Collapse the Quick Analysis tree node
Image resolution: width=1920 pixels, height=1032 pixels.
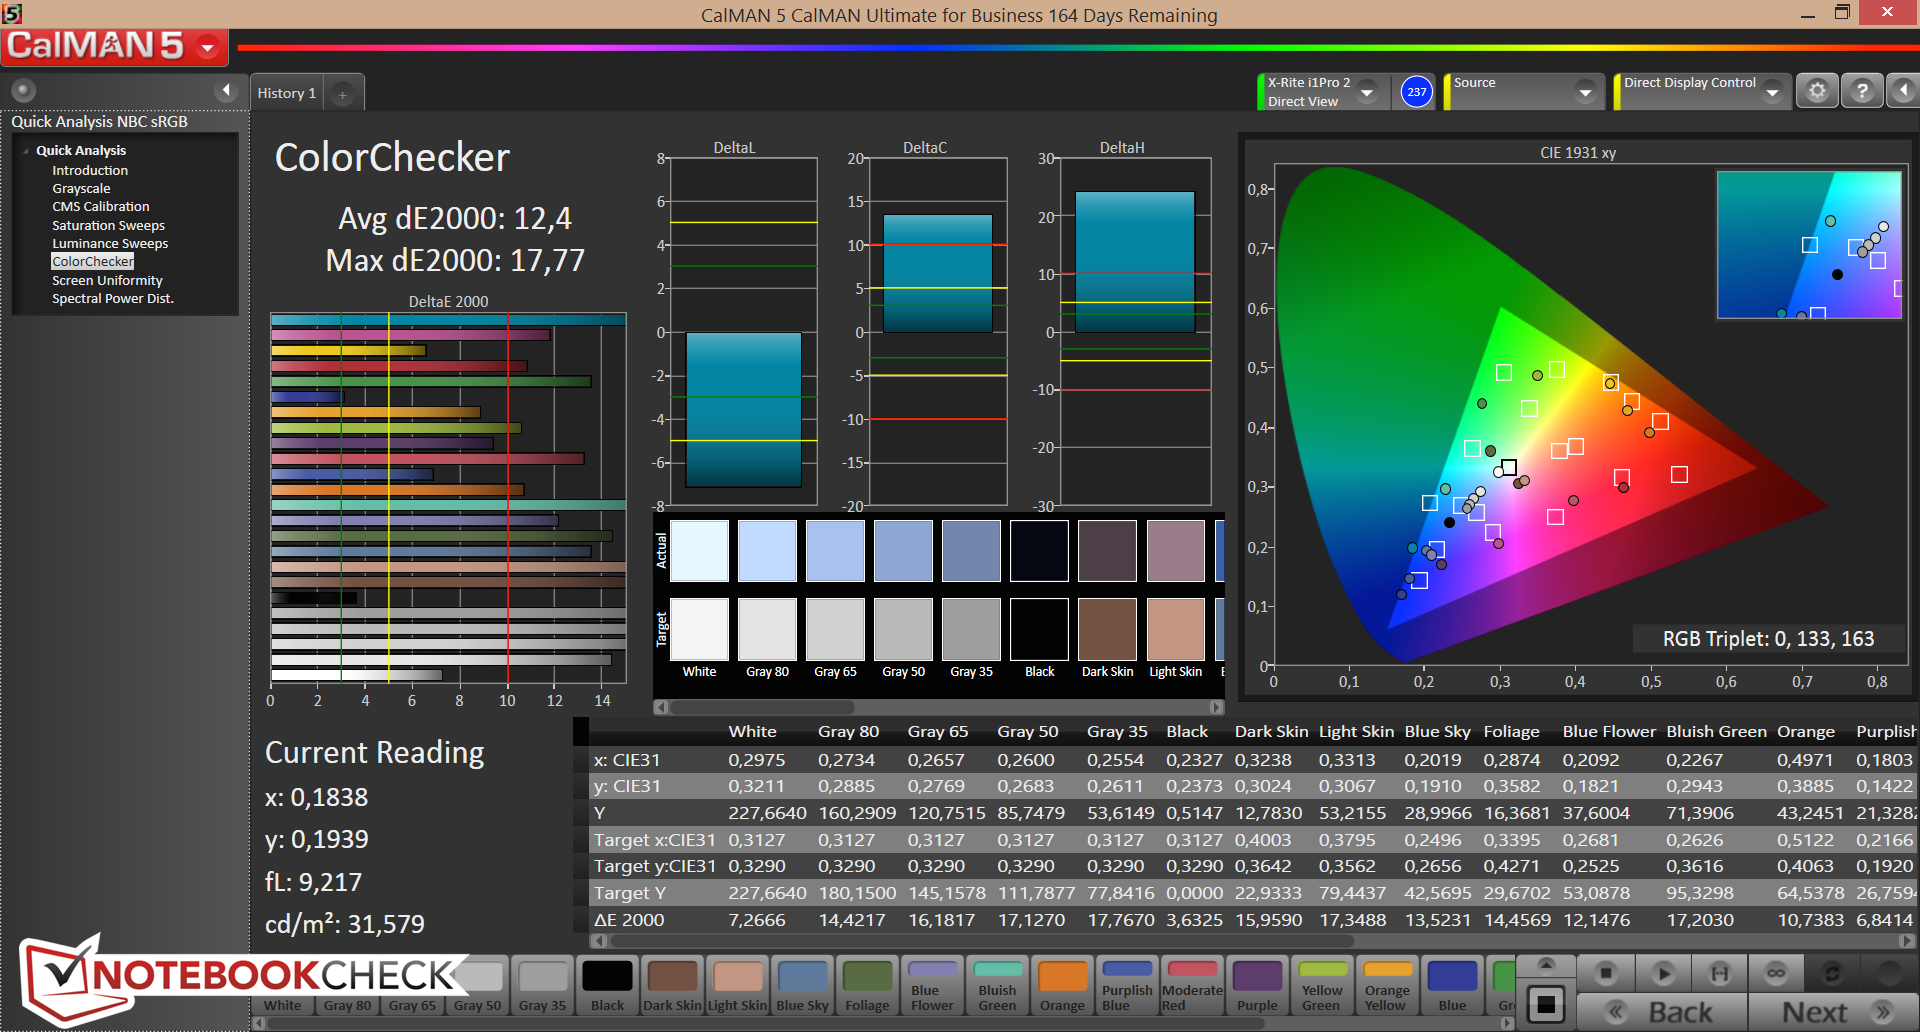[26, 151]
